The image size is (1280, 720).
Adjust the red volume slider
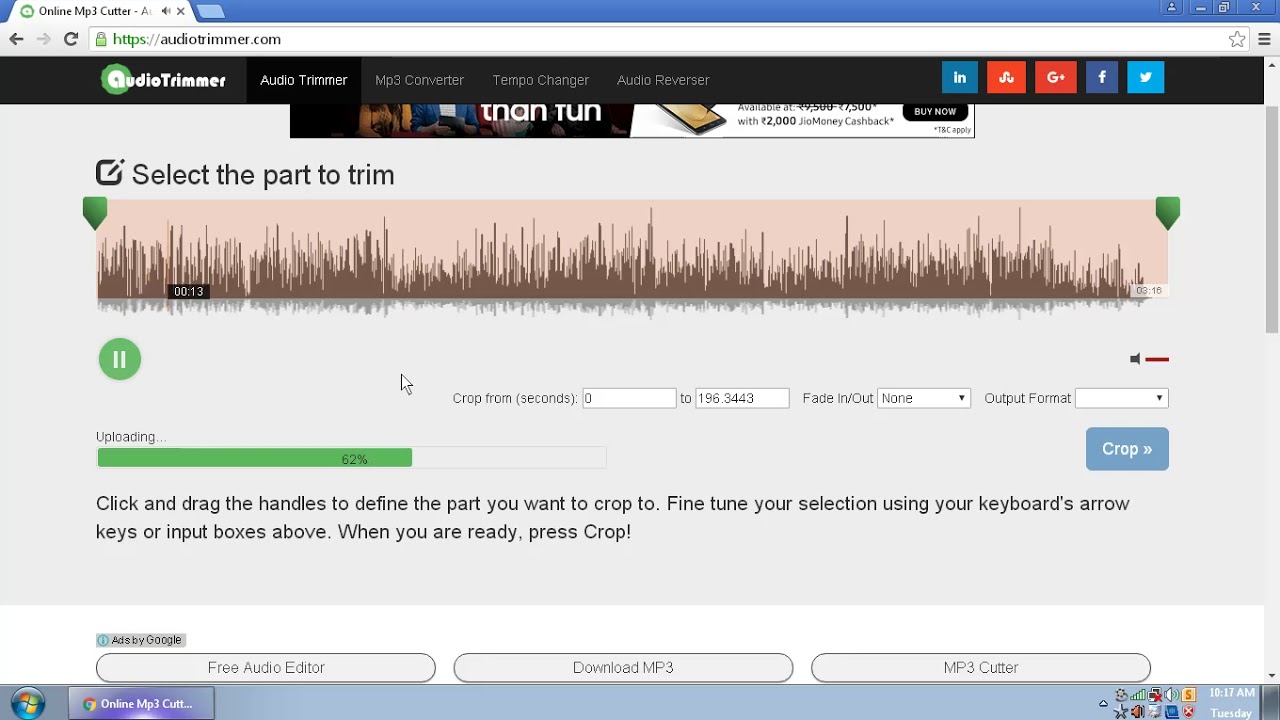pos(1157,359)
